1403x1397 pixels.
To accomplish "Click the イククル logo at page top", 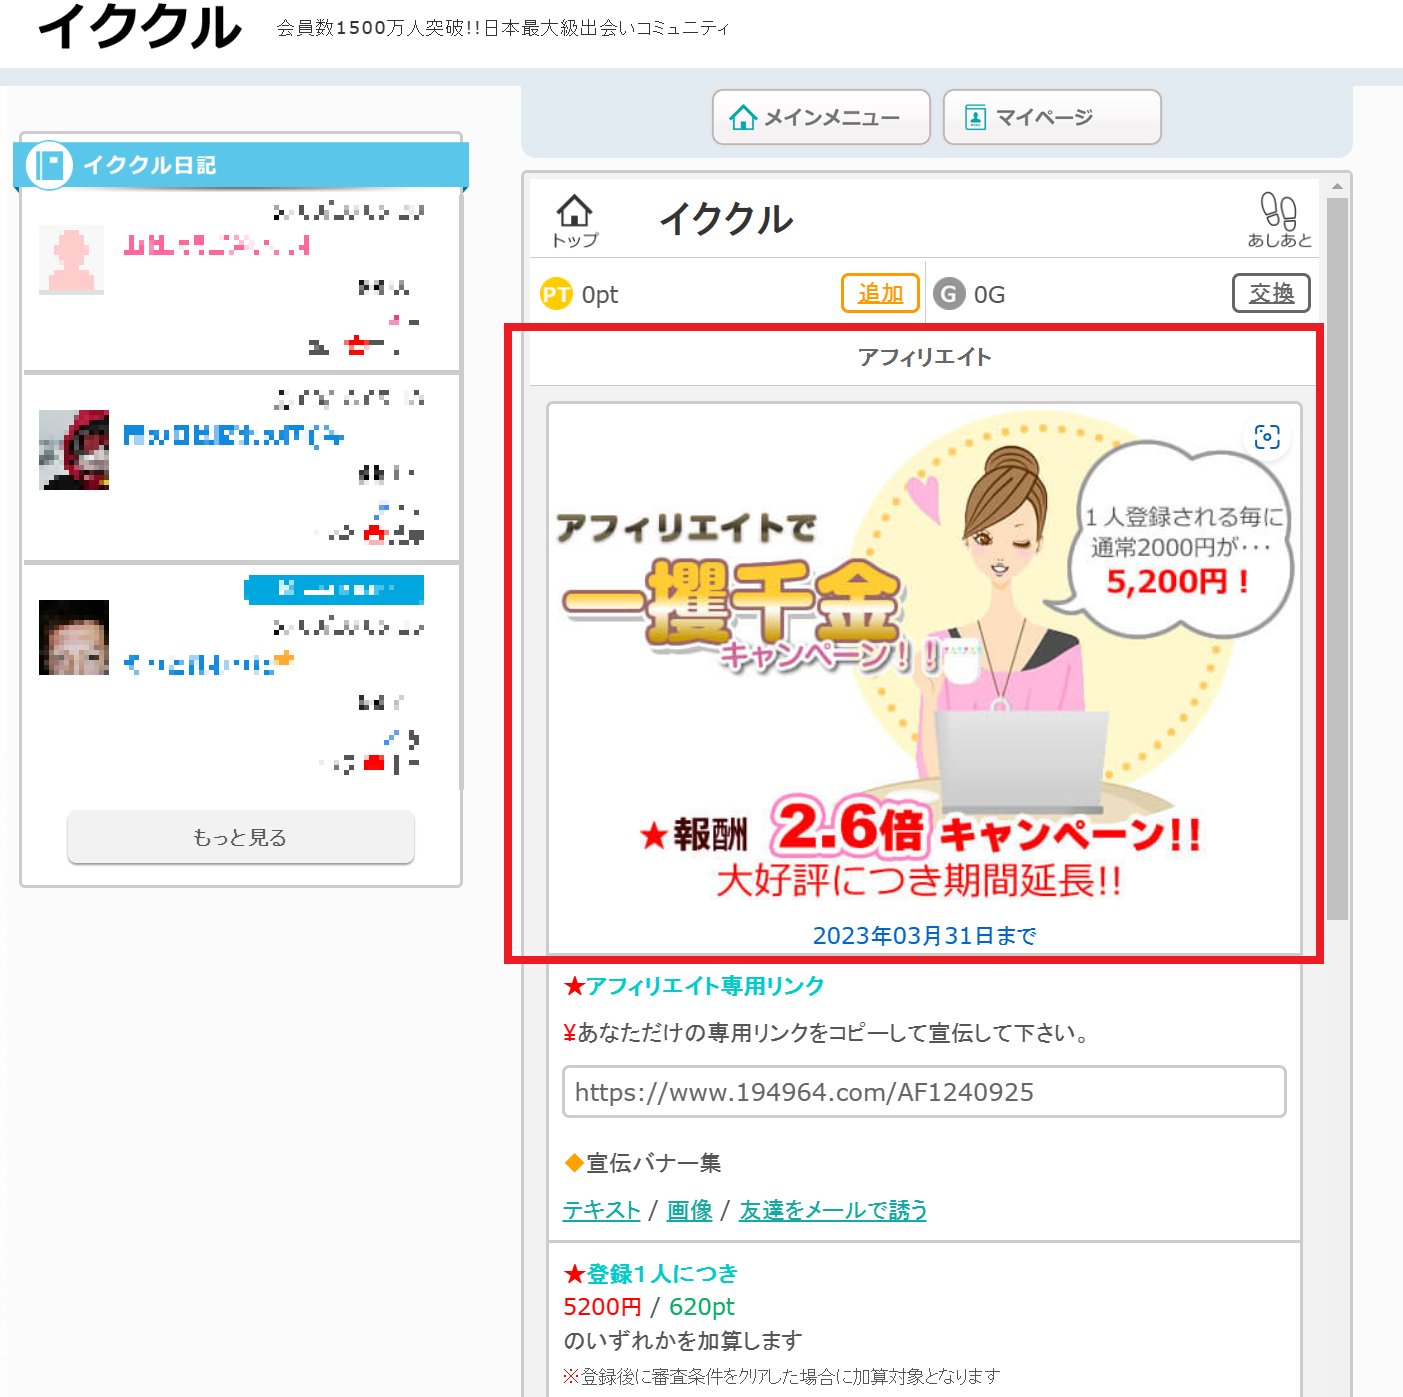I will tap(140, 27).
